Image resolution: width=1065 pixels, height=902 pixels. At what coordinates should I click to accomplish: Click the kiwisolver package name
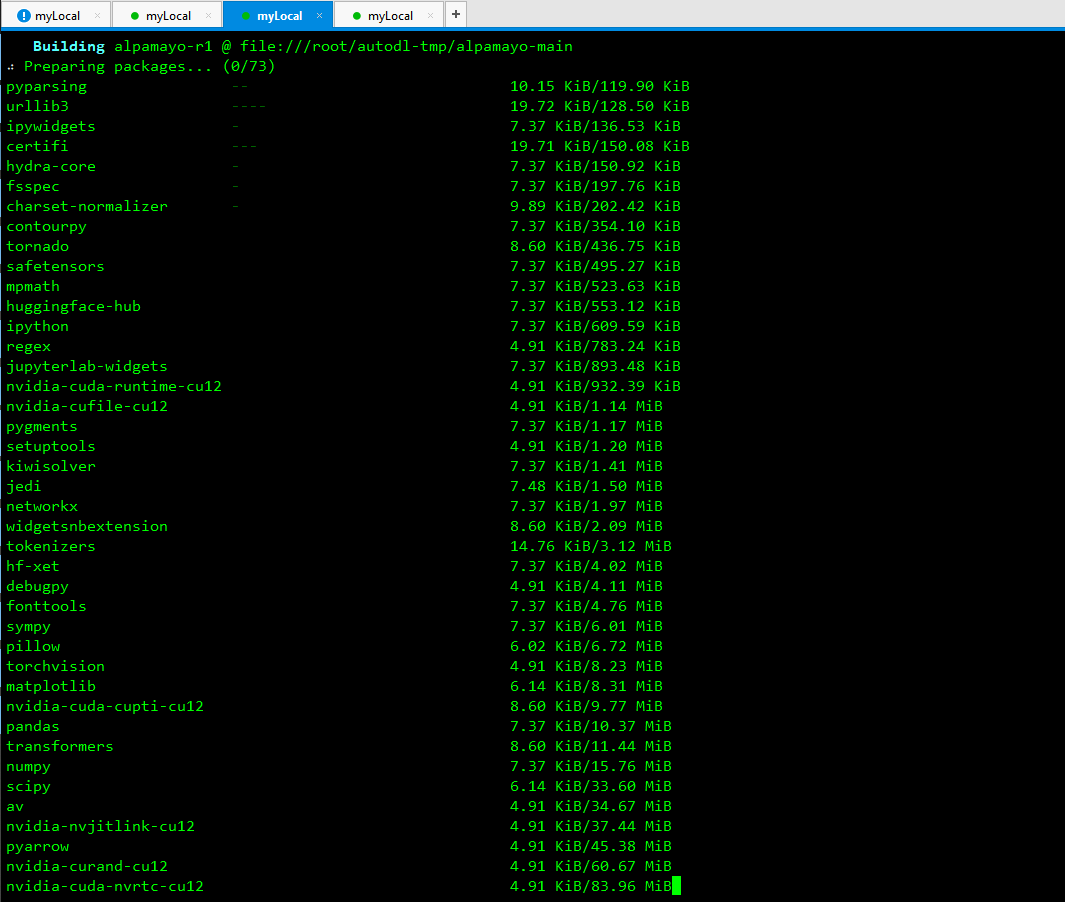[51, 466]
